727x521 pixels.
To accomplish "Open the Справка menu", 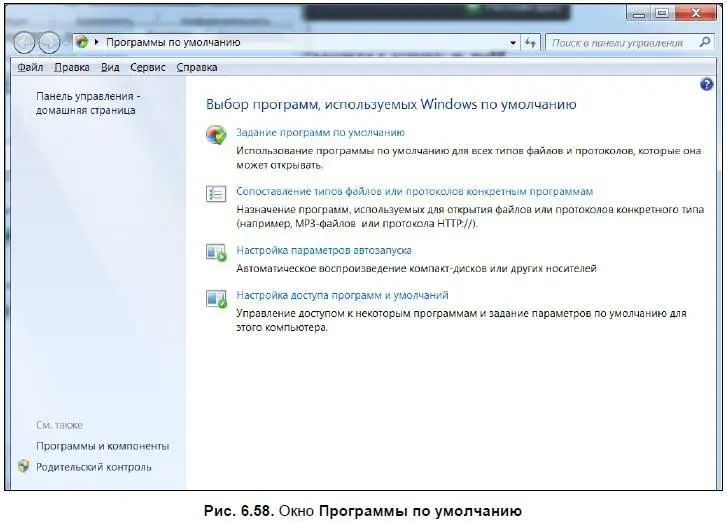I will [x=197, y=67].
